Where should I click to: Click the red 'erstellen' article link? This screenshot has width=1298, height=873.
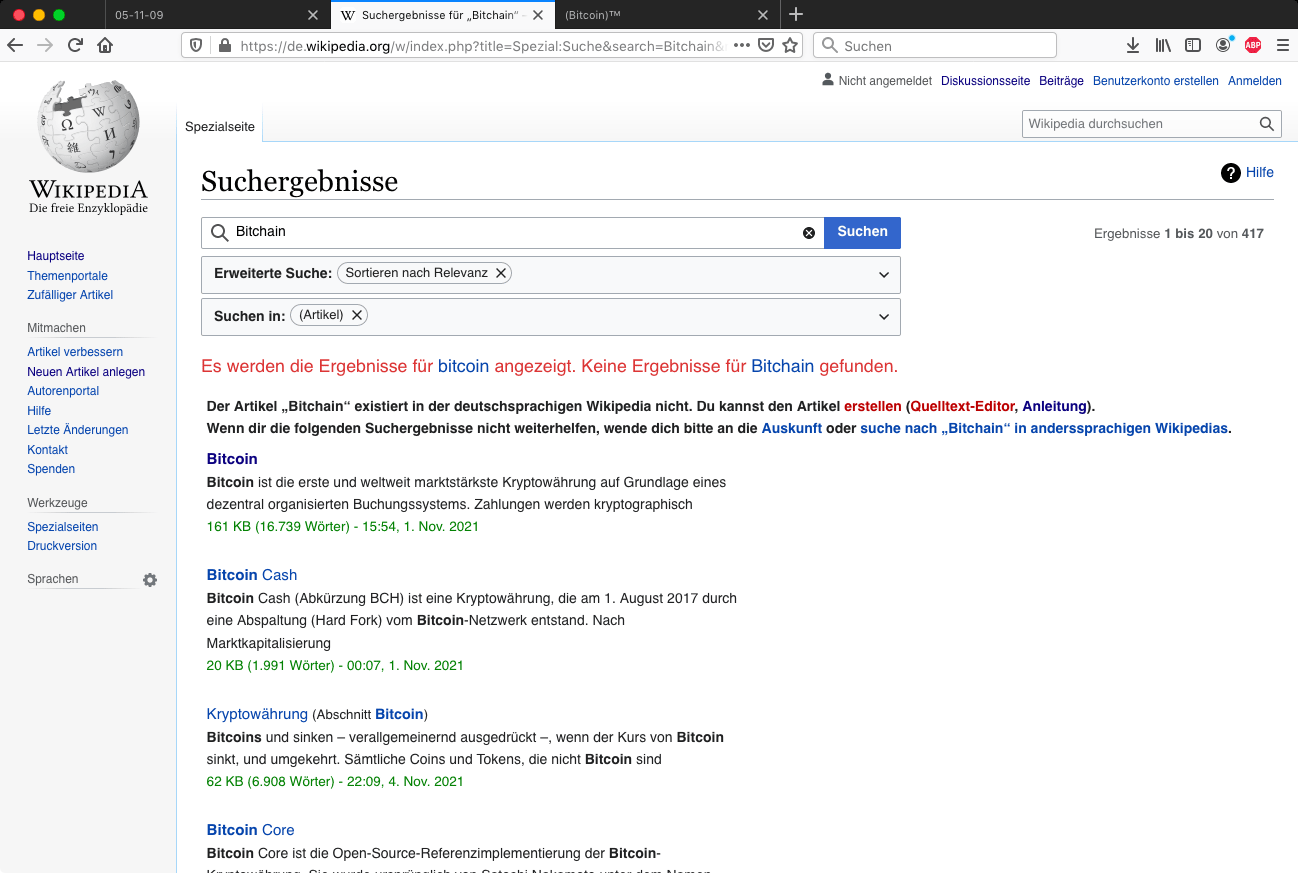click(873, 406)
